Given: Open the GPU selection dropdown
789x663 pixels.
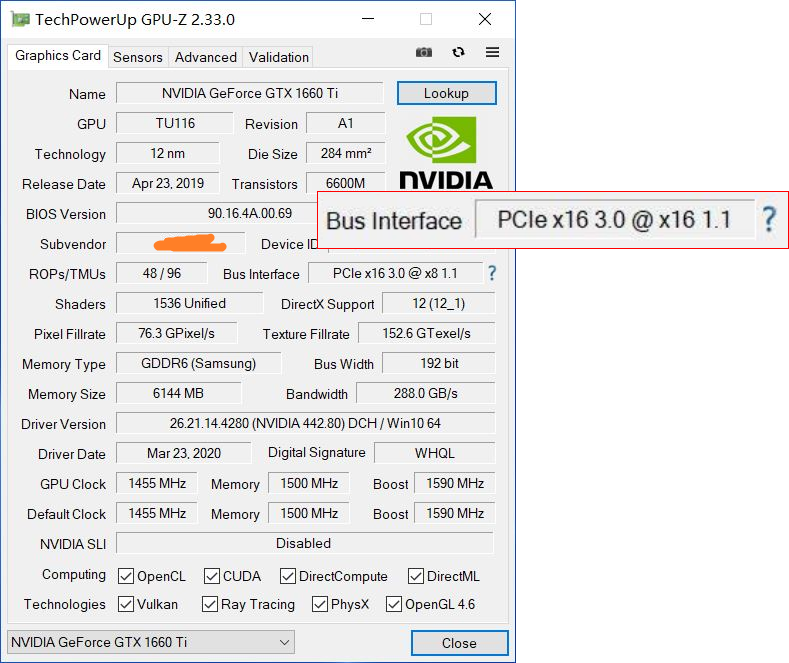Looking at the screenshot, I should click(x=151, y=642).
